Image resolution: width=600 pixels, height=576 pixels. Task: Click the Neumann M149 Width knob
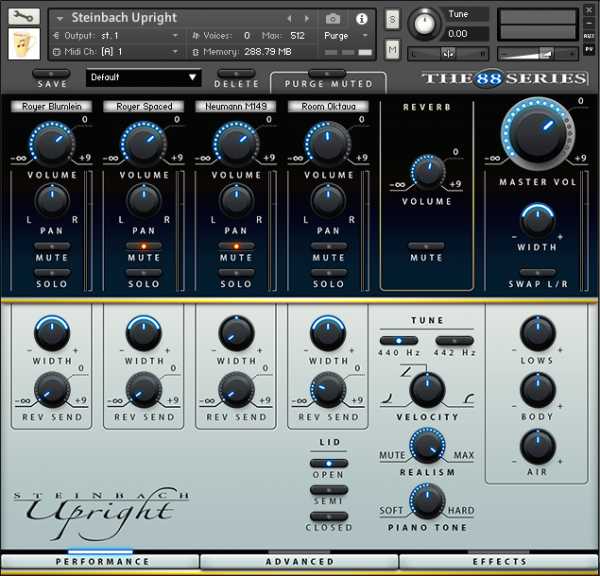[236, 333]
